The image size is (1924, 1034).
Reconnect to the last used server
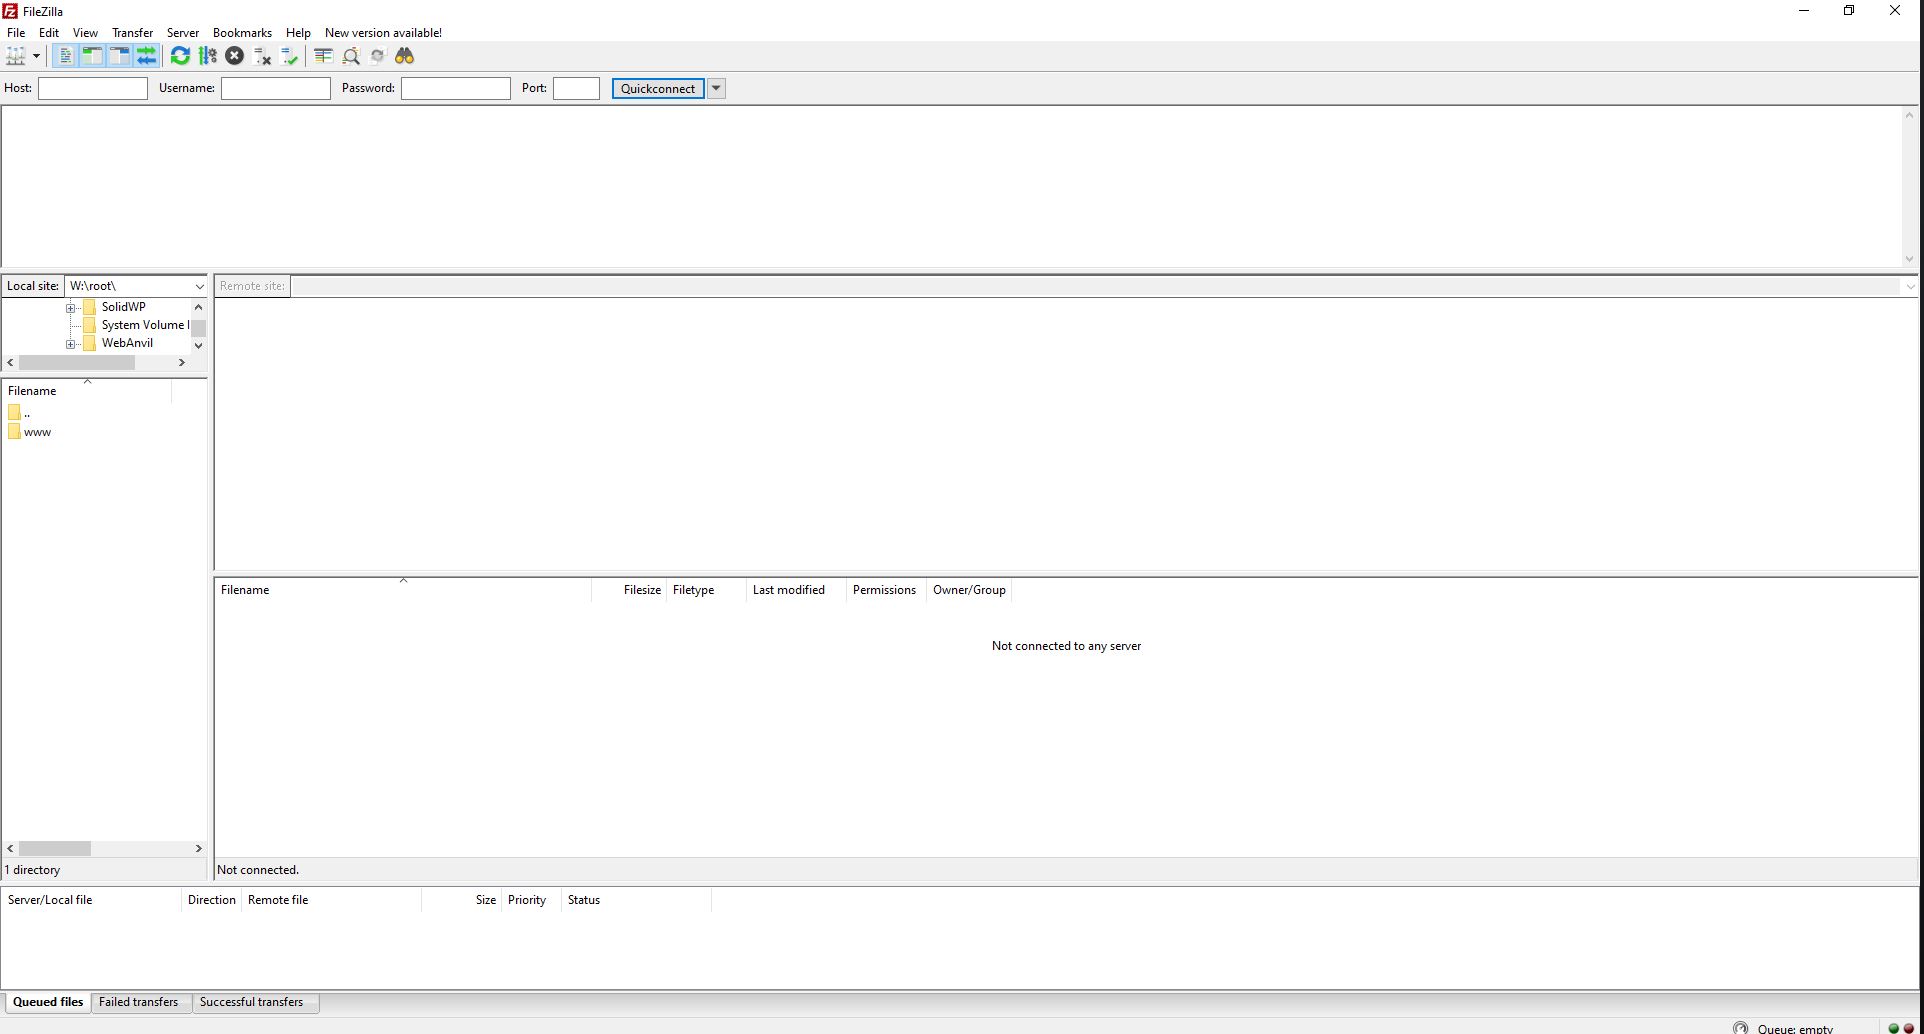coord(290,56)
